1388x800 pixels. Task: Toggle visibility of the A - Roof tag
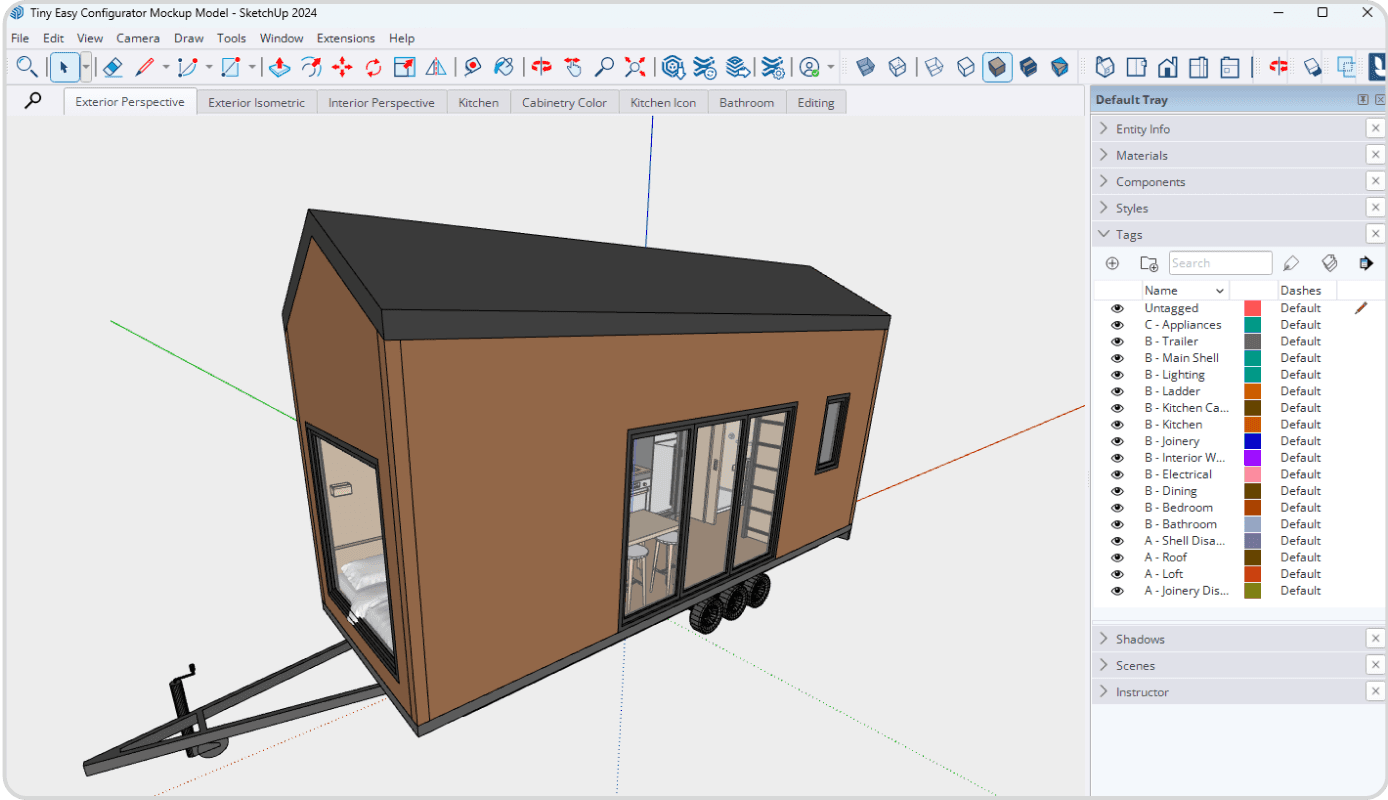coord(1117,557)
